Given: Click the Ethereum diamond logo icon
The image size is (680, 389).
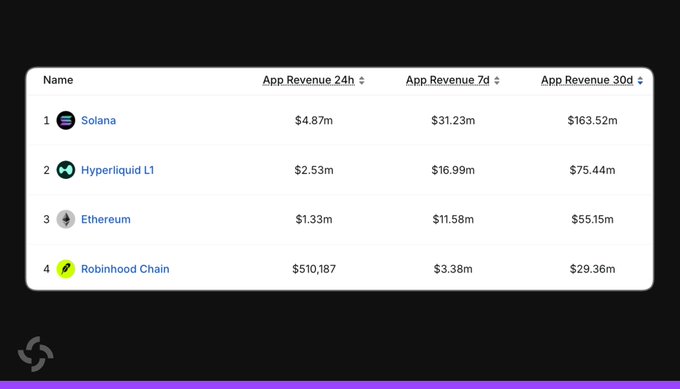Looking at the screenshot, I should (66, 219).
